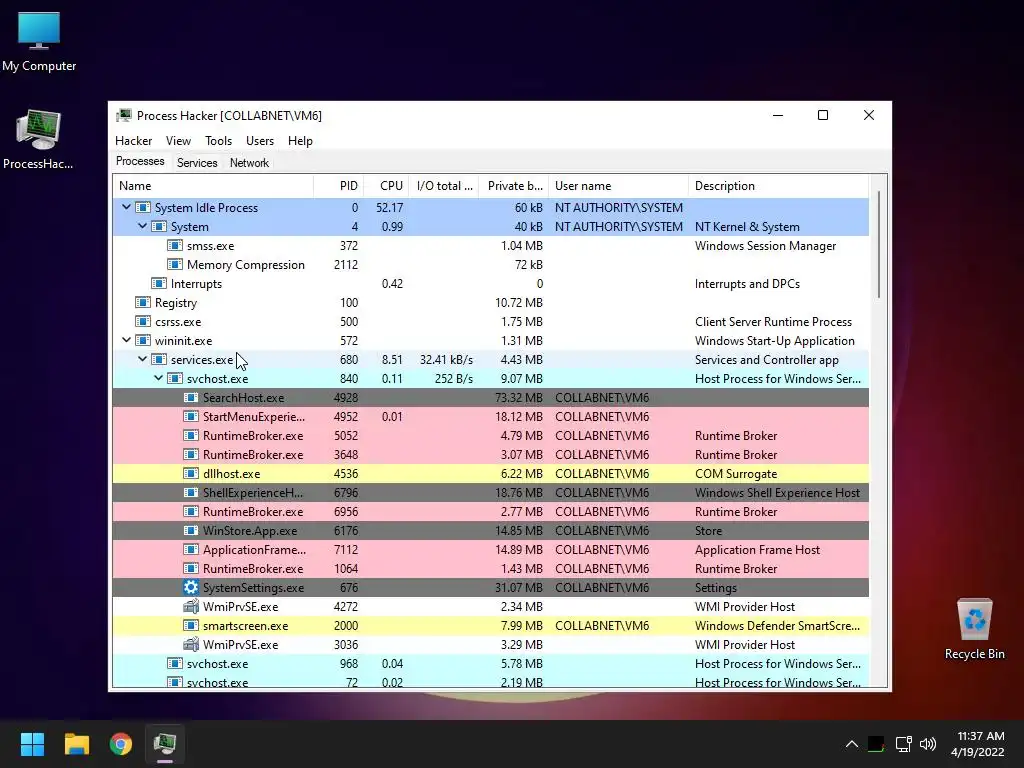Sort by the I/O total column header
This screenshot has width=1024, height=768.
point(444,185)
